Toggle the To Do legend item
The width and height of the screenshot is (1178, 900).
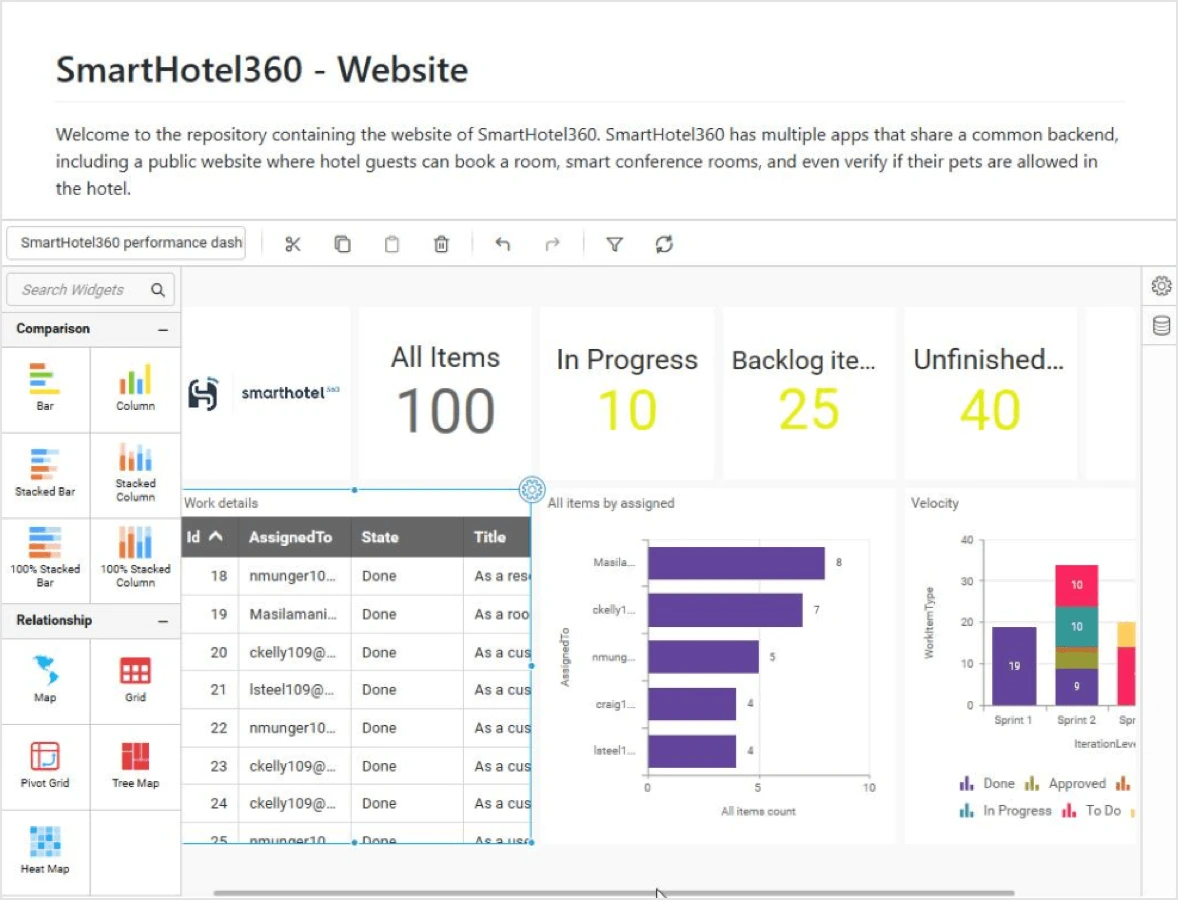[x=1093, y=811]
